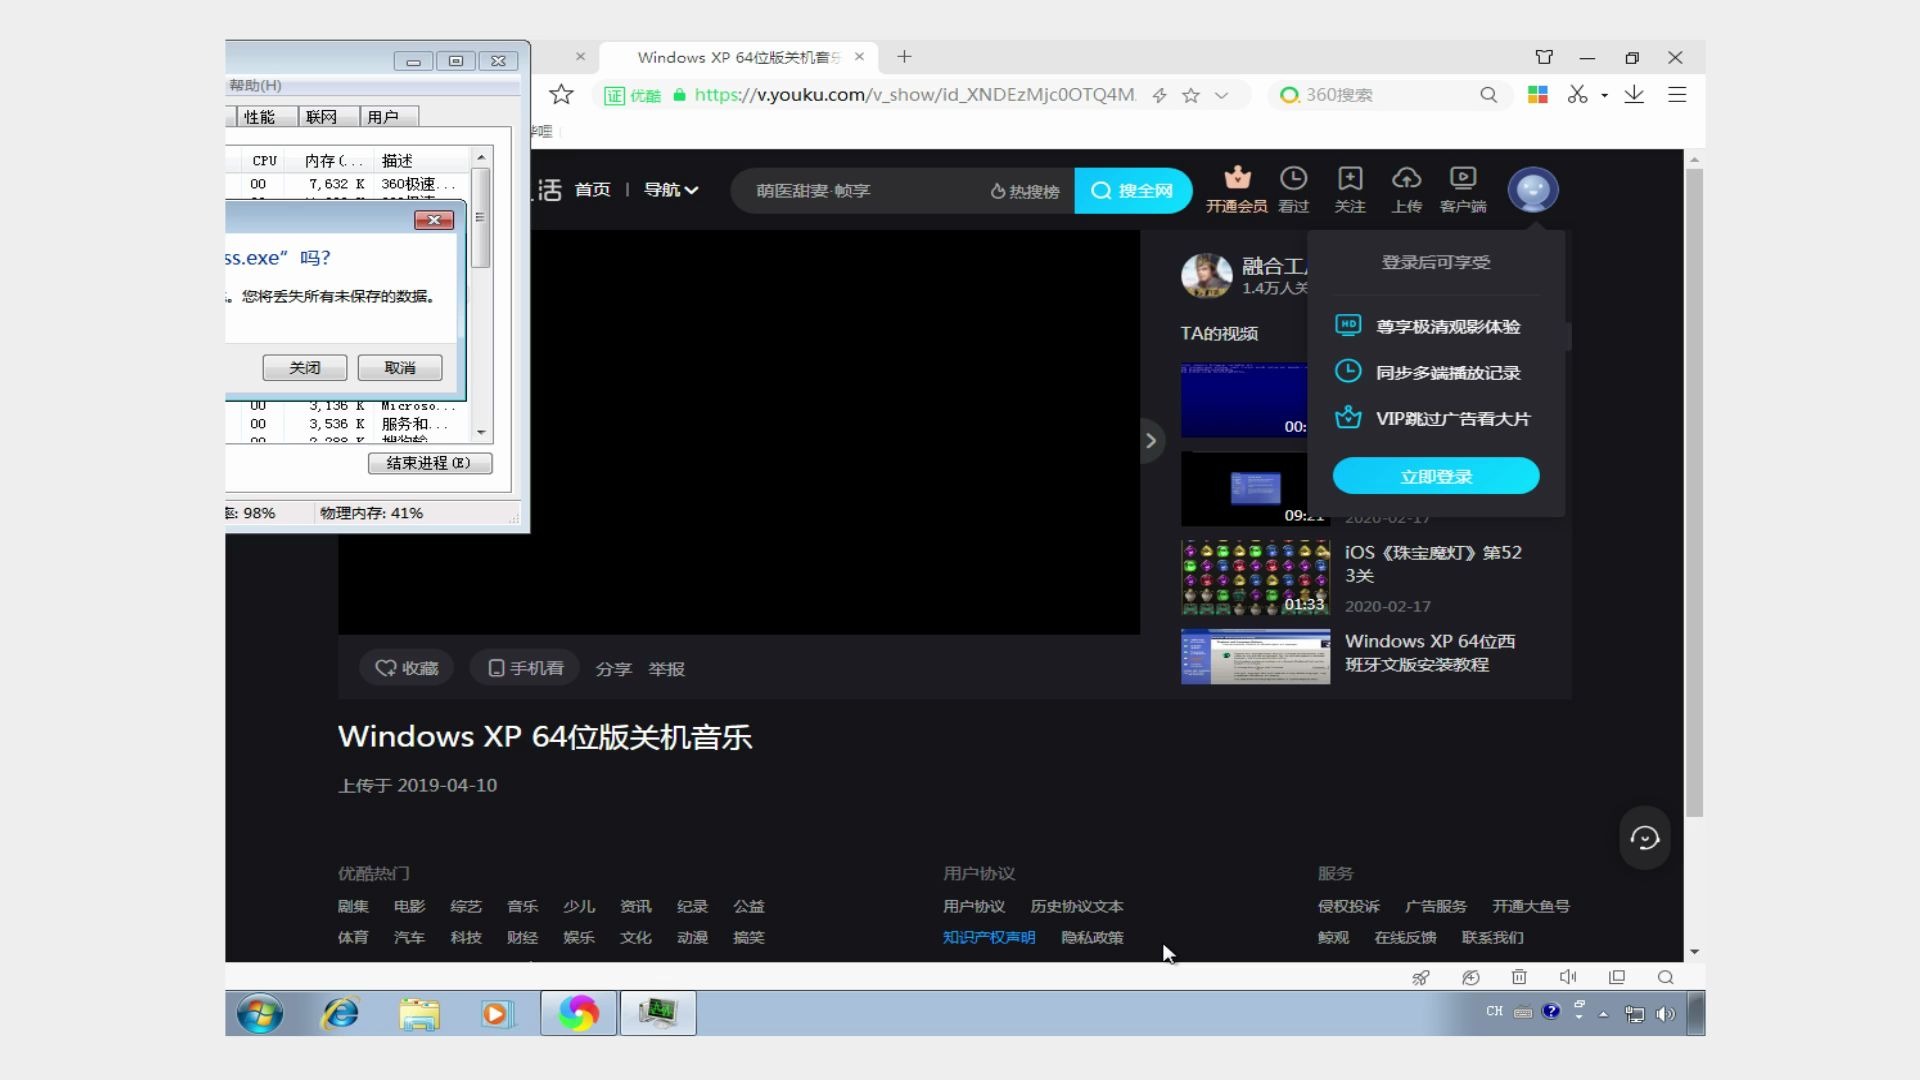Open the 热搜榜 hot search list
Image resolution: width=1920 pixels, height=1080 pixels.
point(1024,191)
